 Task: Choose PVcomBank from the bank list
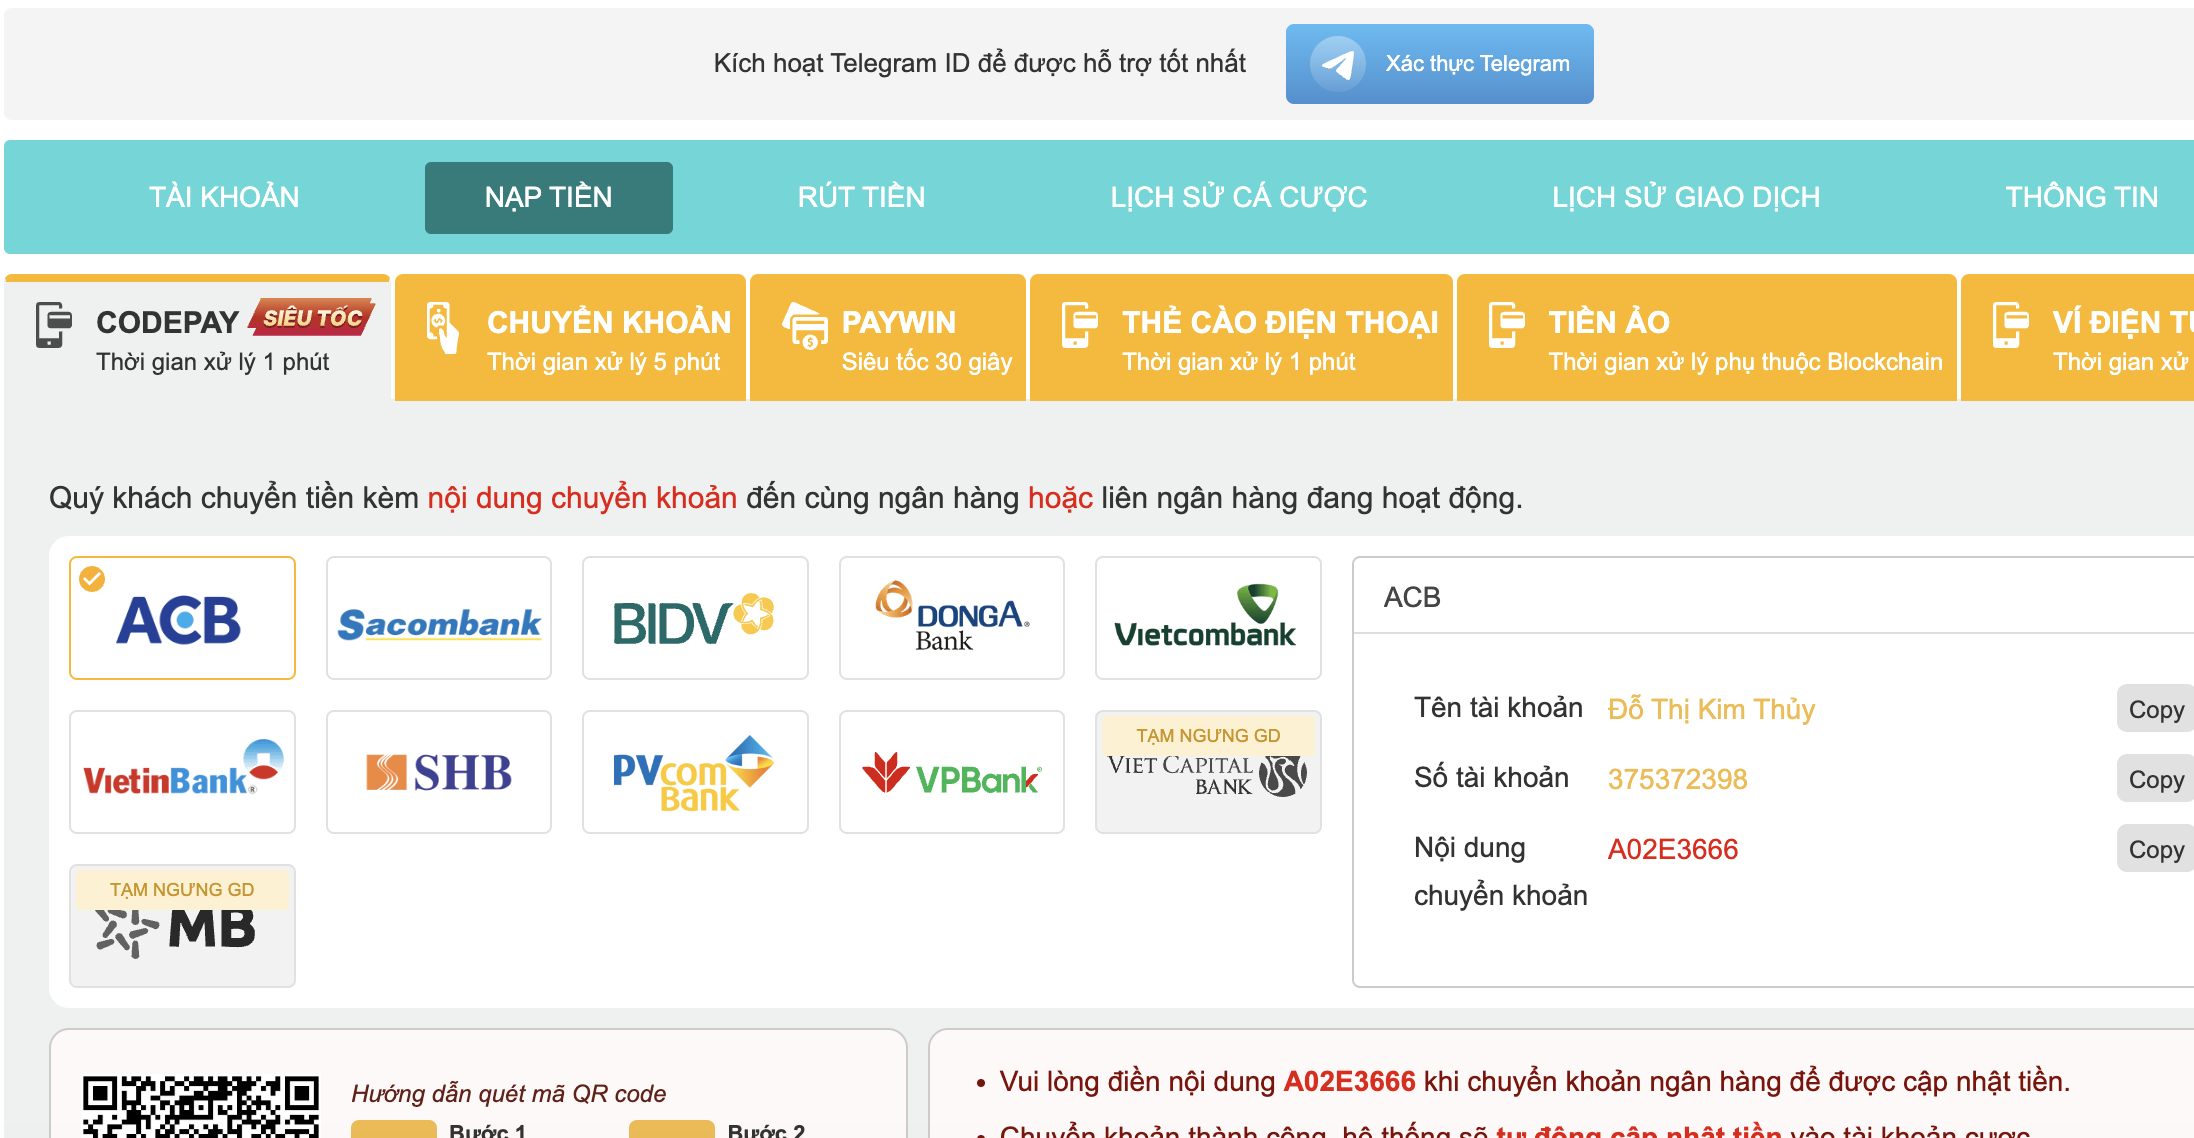pyautogui.click(x=694, y=771)
